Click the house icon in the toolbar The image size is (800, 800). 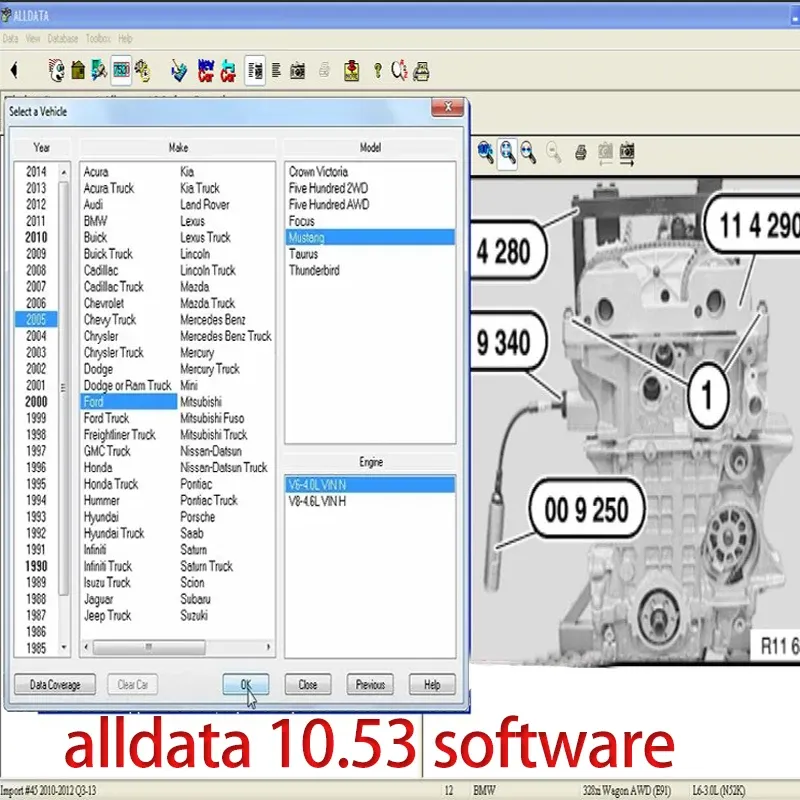pyautogui.click(x=78, y=71)
